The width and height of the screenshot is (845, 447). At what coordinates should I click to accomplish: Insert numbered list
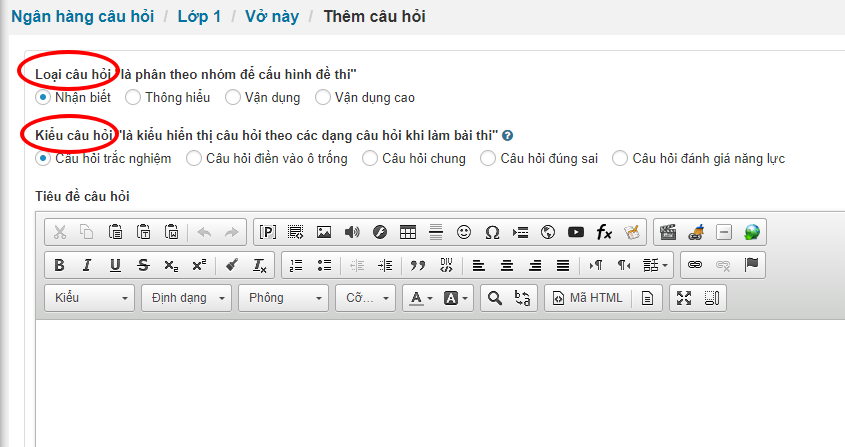pos(296,265)
